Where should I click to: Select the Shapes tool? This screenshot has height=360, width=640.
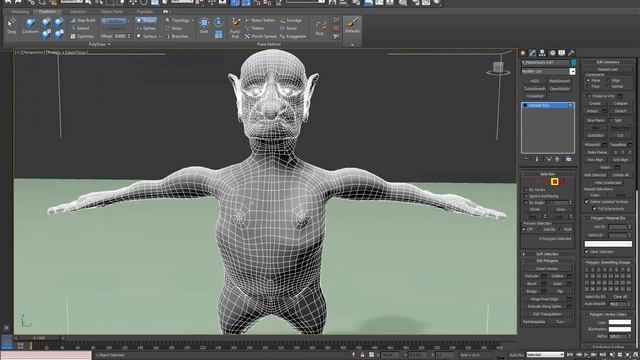pos(146,20)
